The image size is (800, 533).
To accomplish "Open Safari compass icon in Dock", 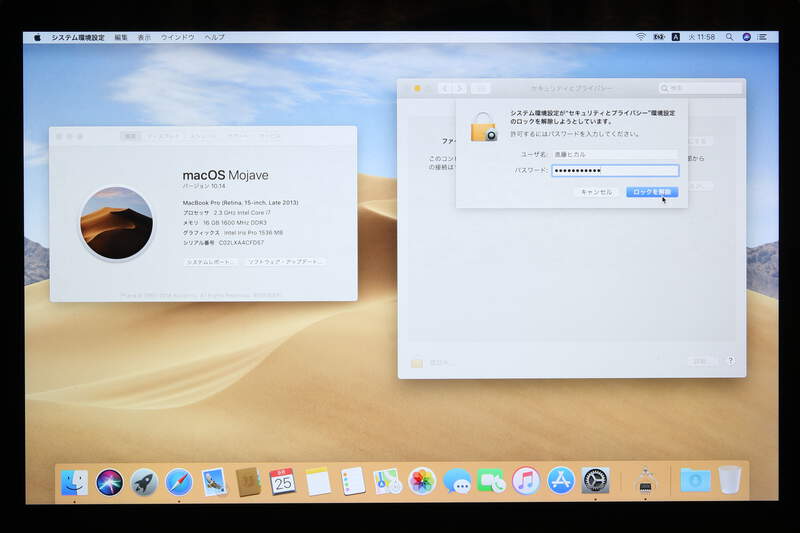I will click(x=179, y=482).
